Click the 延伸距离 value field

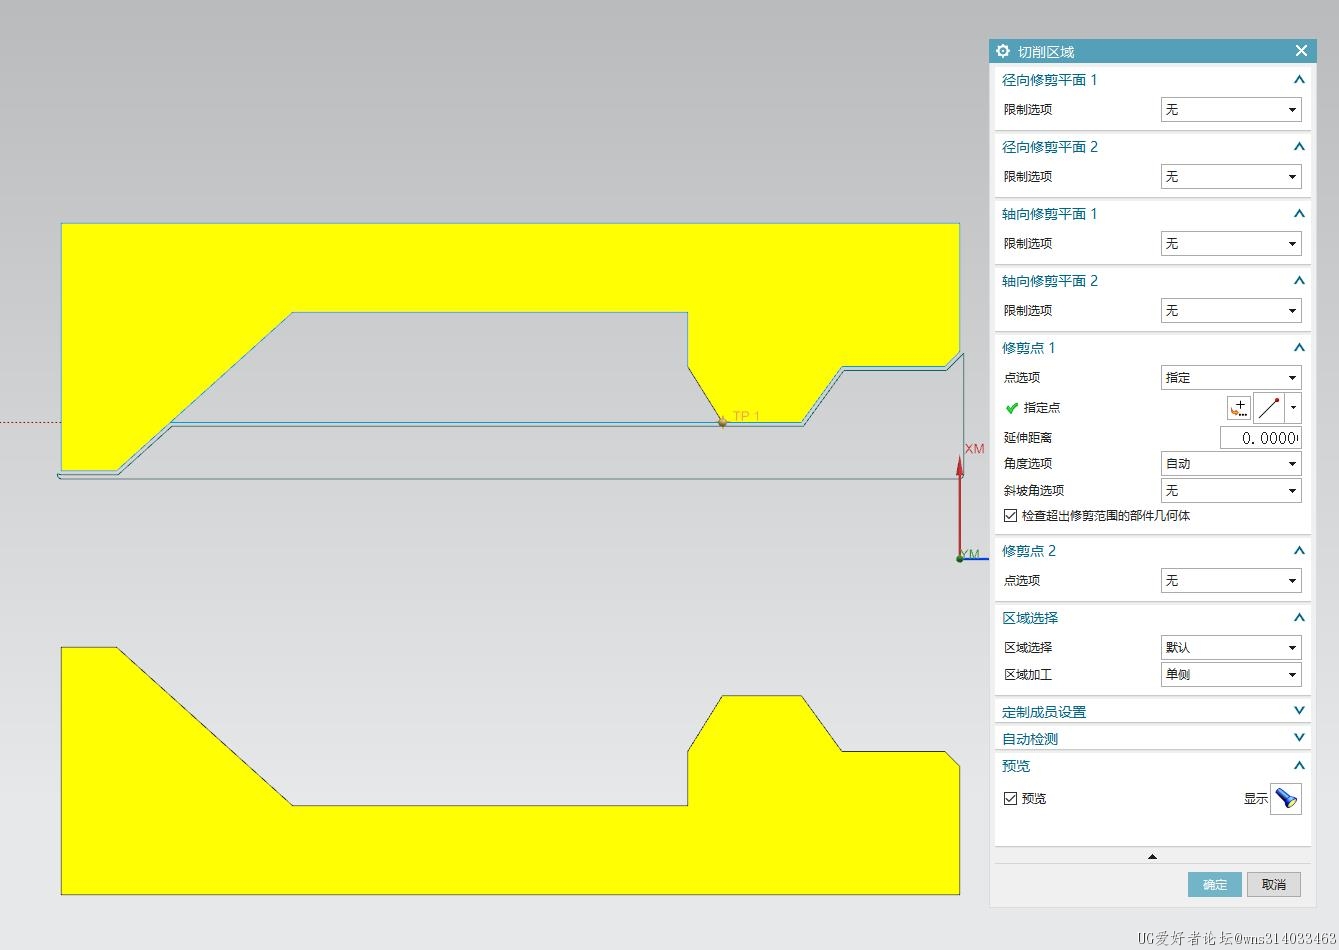(1261, 438)
